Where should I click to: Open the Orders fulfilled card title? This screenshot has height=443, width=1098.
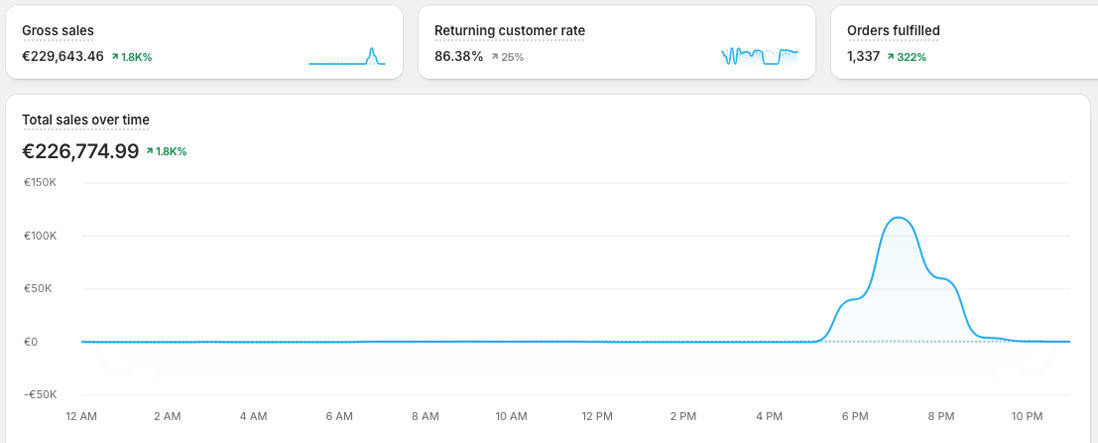[x=893, y=31]
